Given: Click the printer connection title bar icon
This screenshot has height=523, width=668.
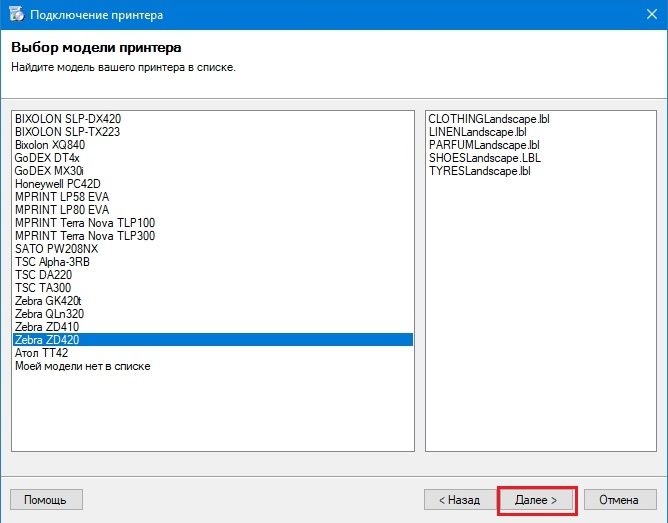Looking at the screenshot, I should 17,14.
